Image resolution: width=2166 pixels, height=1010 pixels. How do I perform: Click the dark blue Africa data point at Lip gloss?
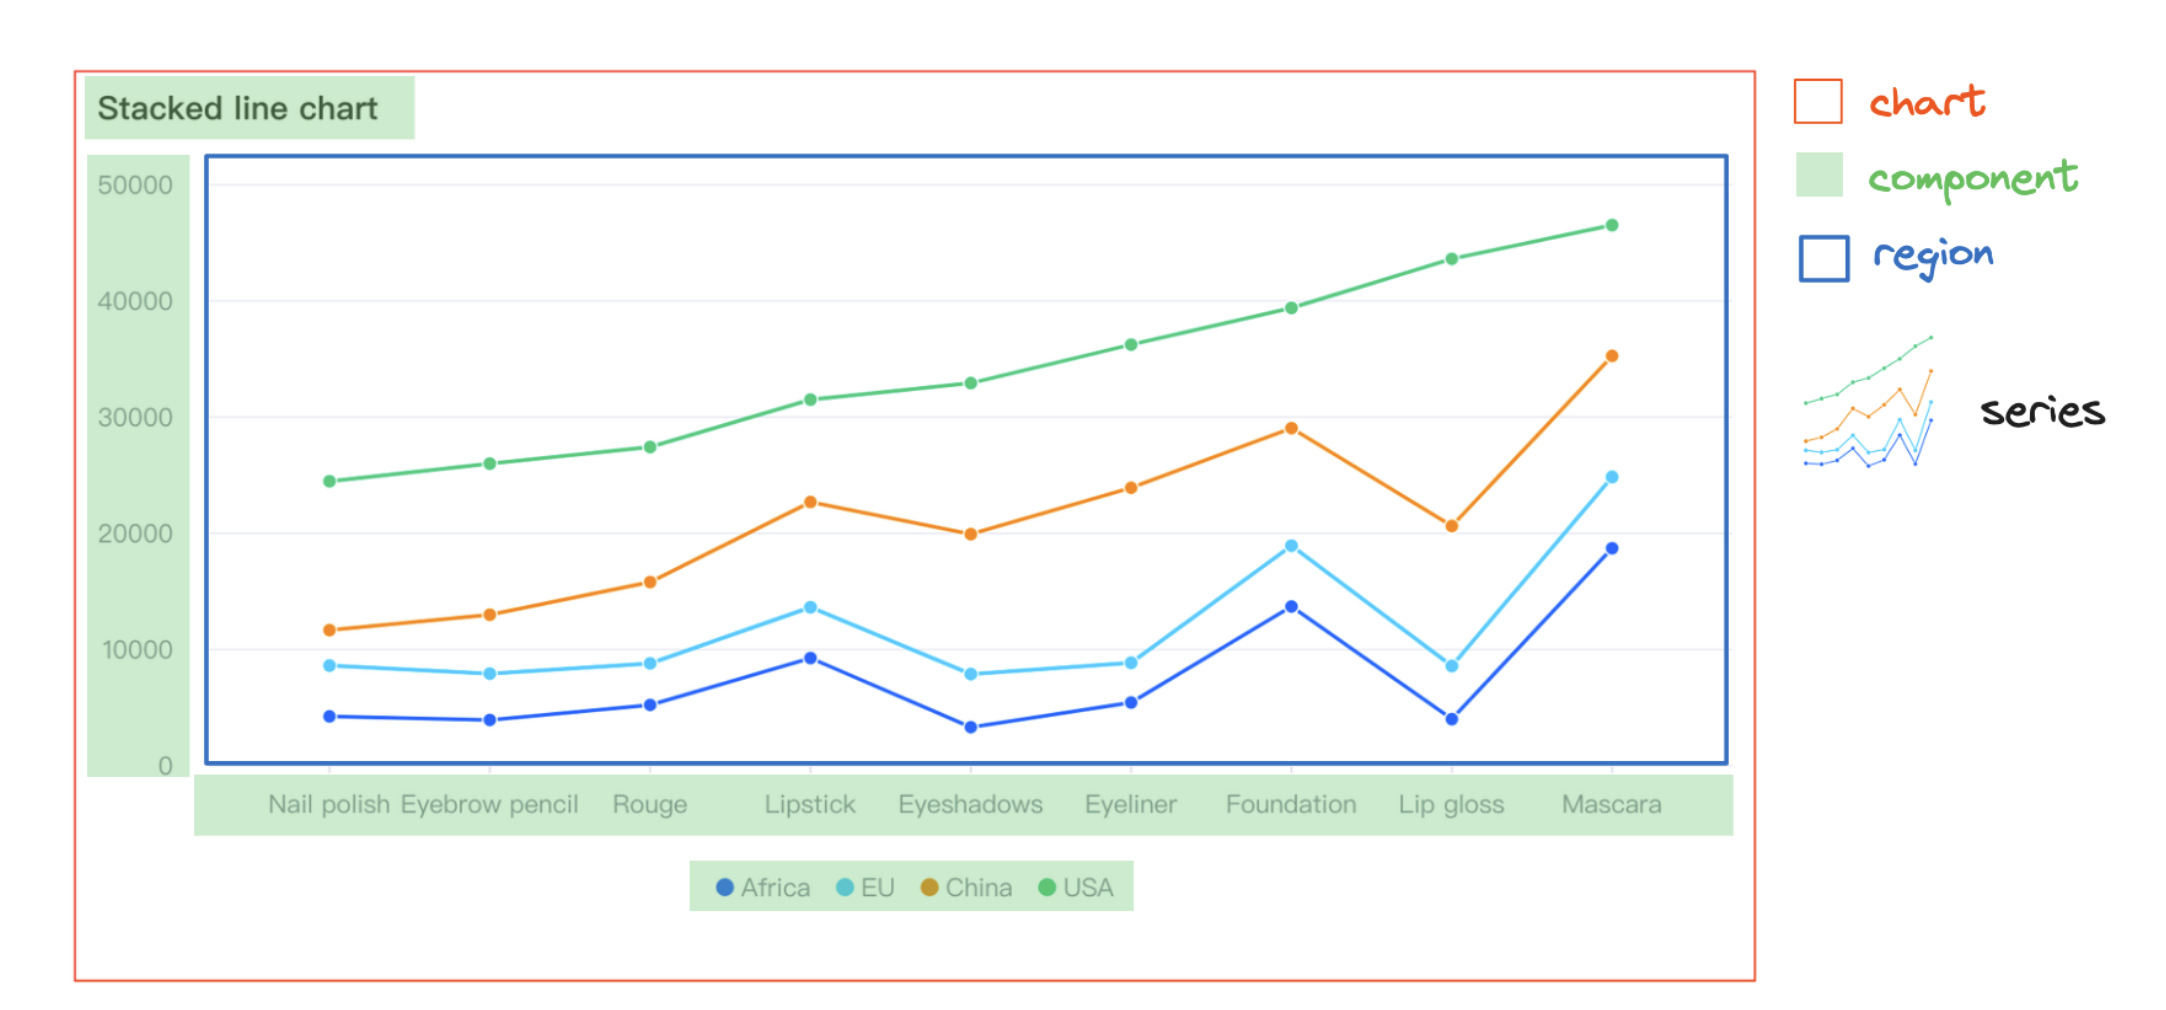coord(1451,719)
